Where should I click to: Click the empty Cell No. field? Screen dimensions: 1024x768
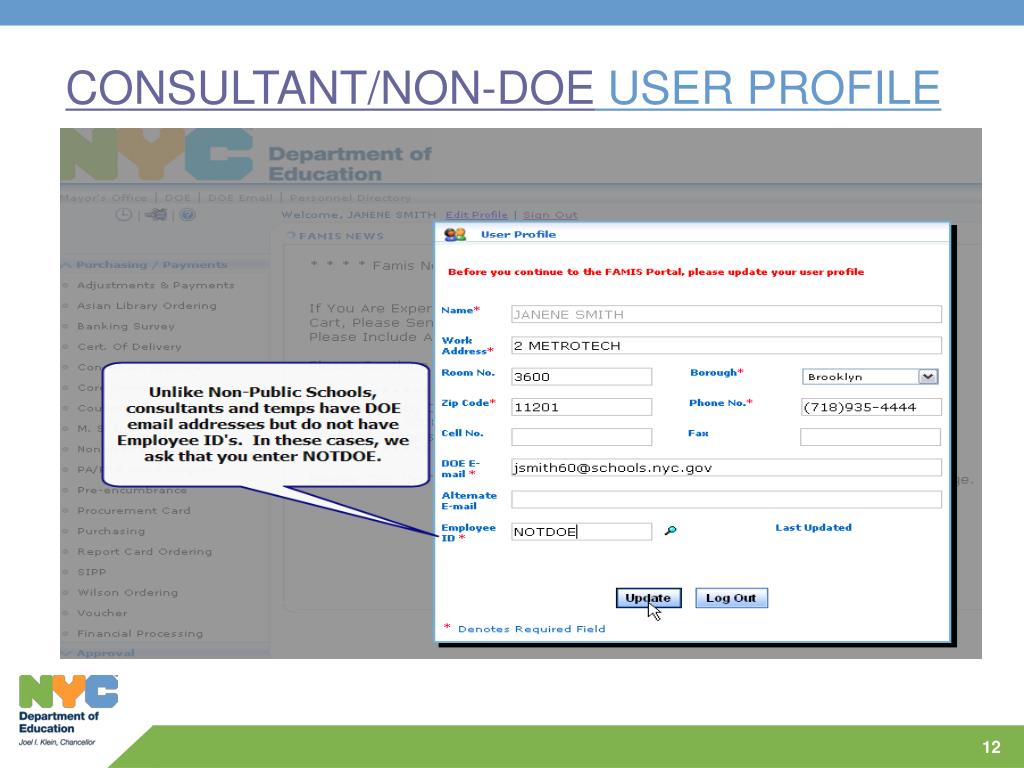(581, 437)
